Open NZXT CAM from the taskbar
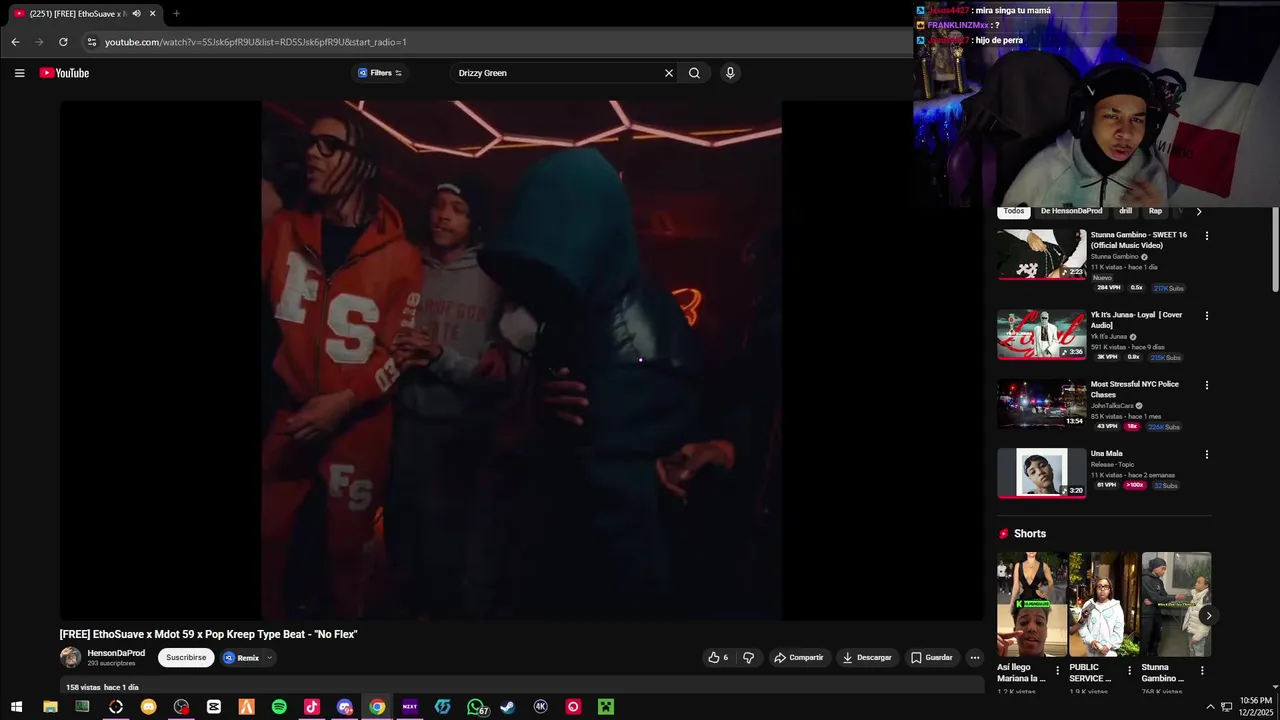 410,707
